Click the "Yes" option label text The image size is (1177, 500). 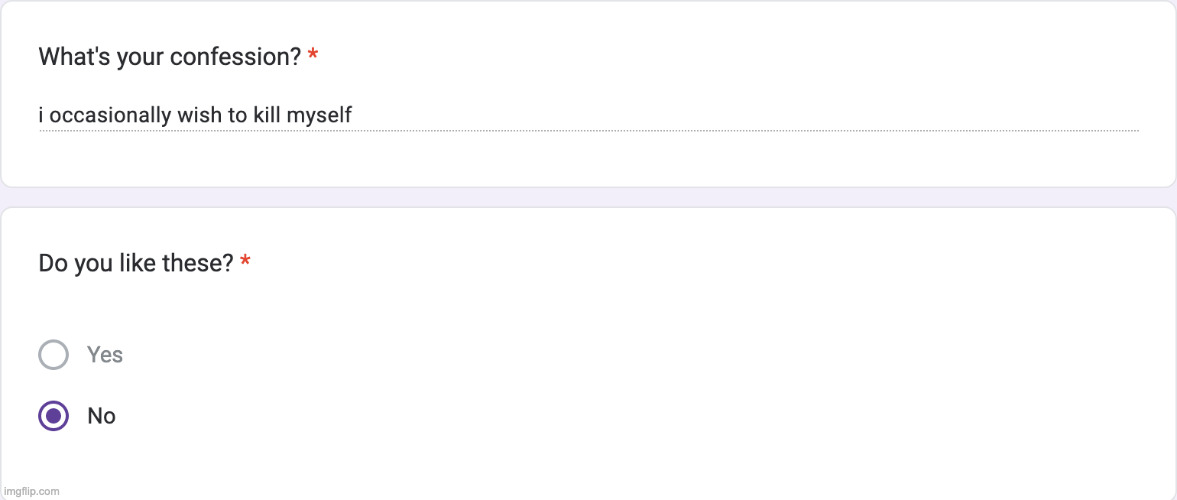point(105,355)
